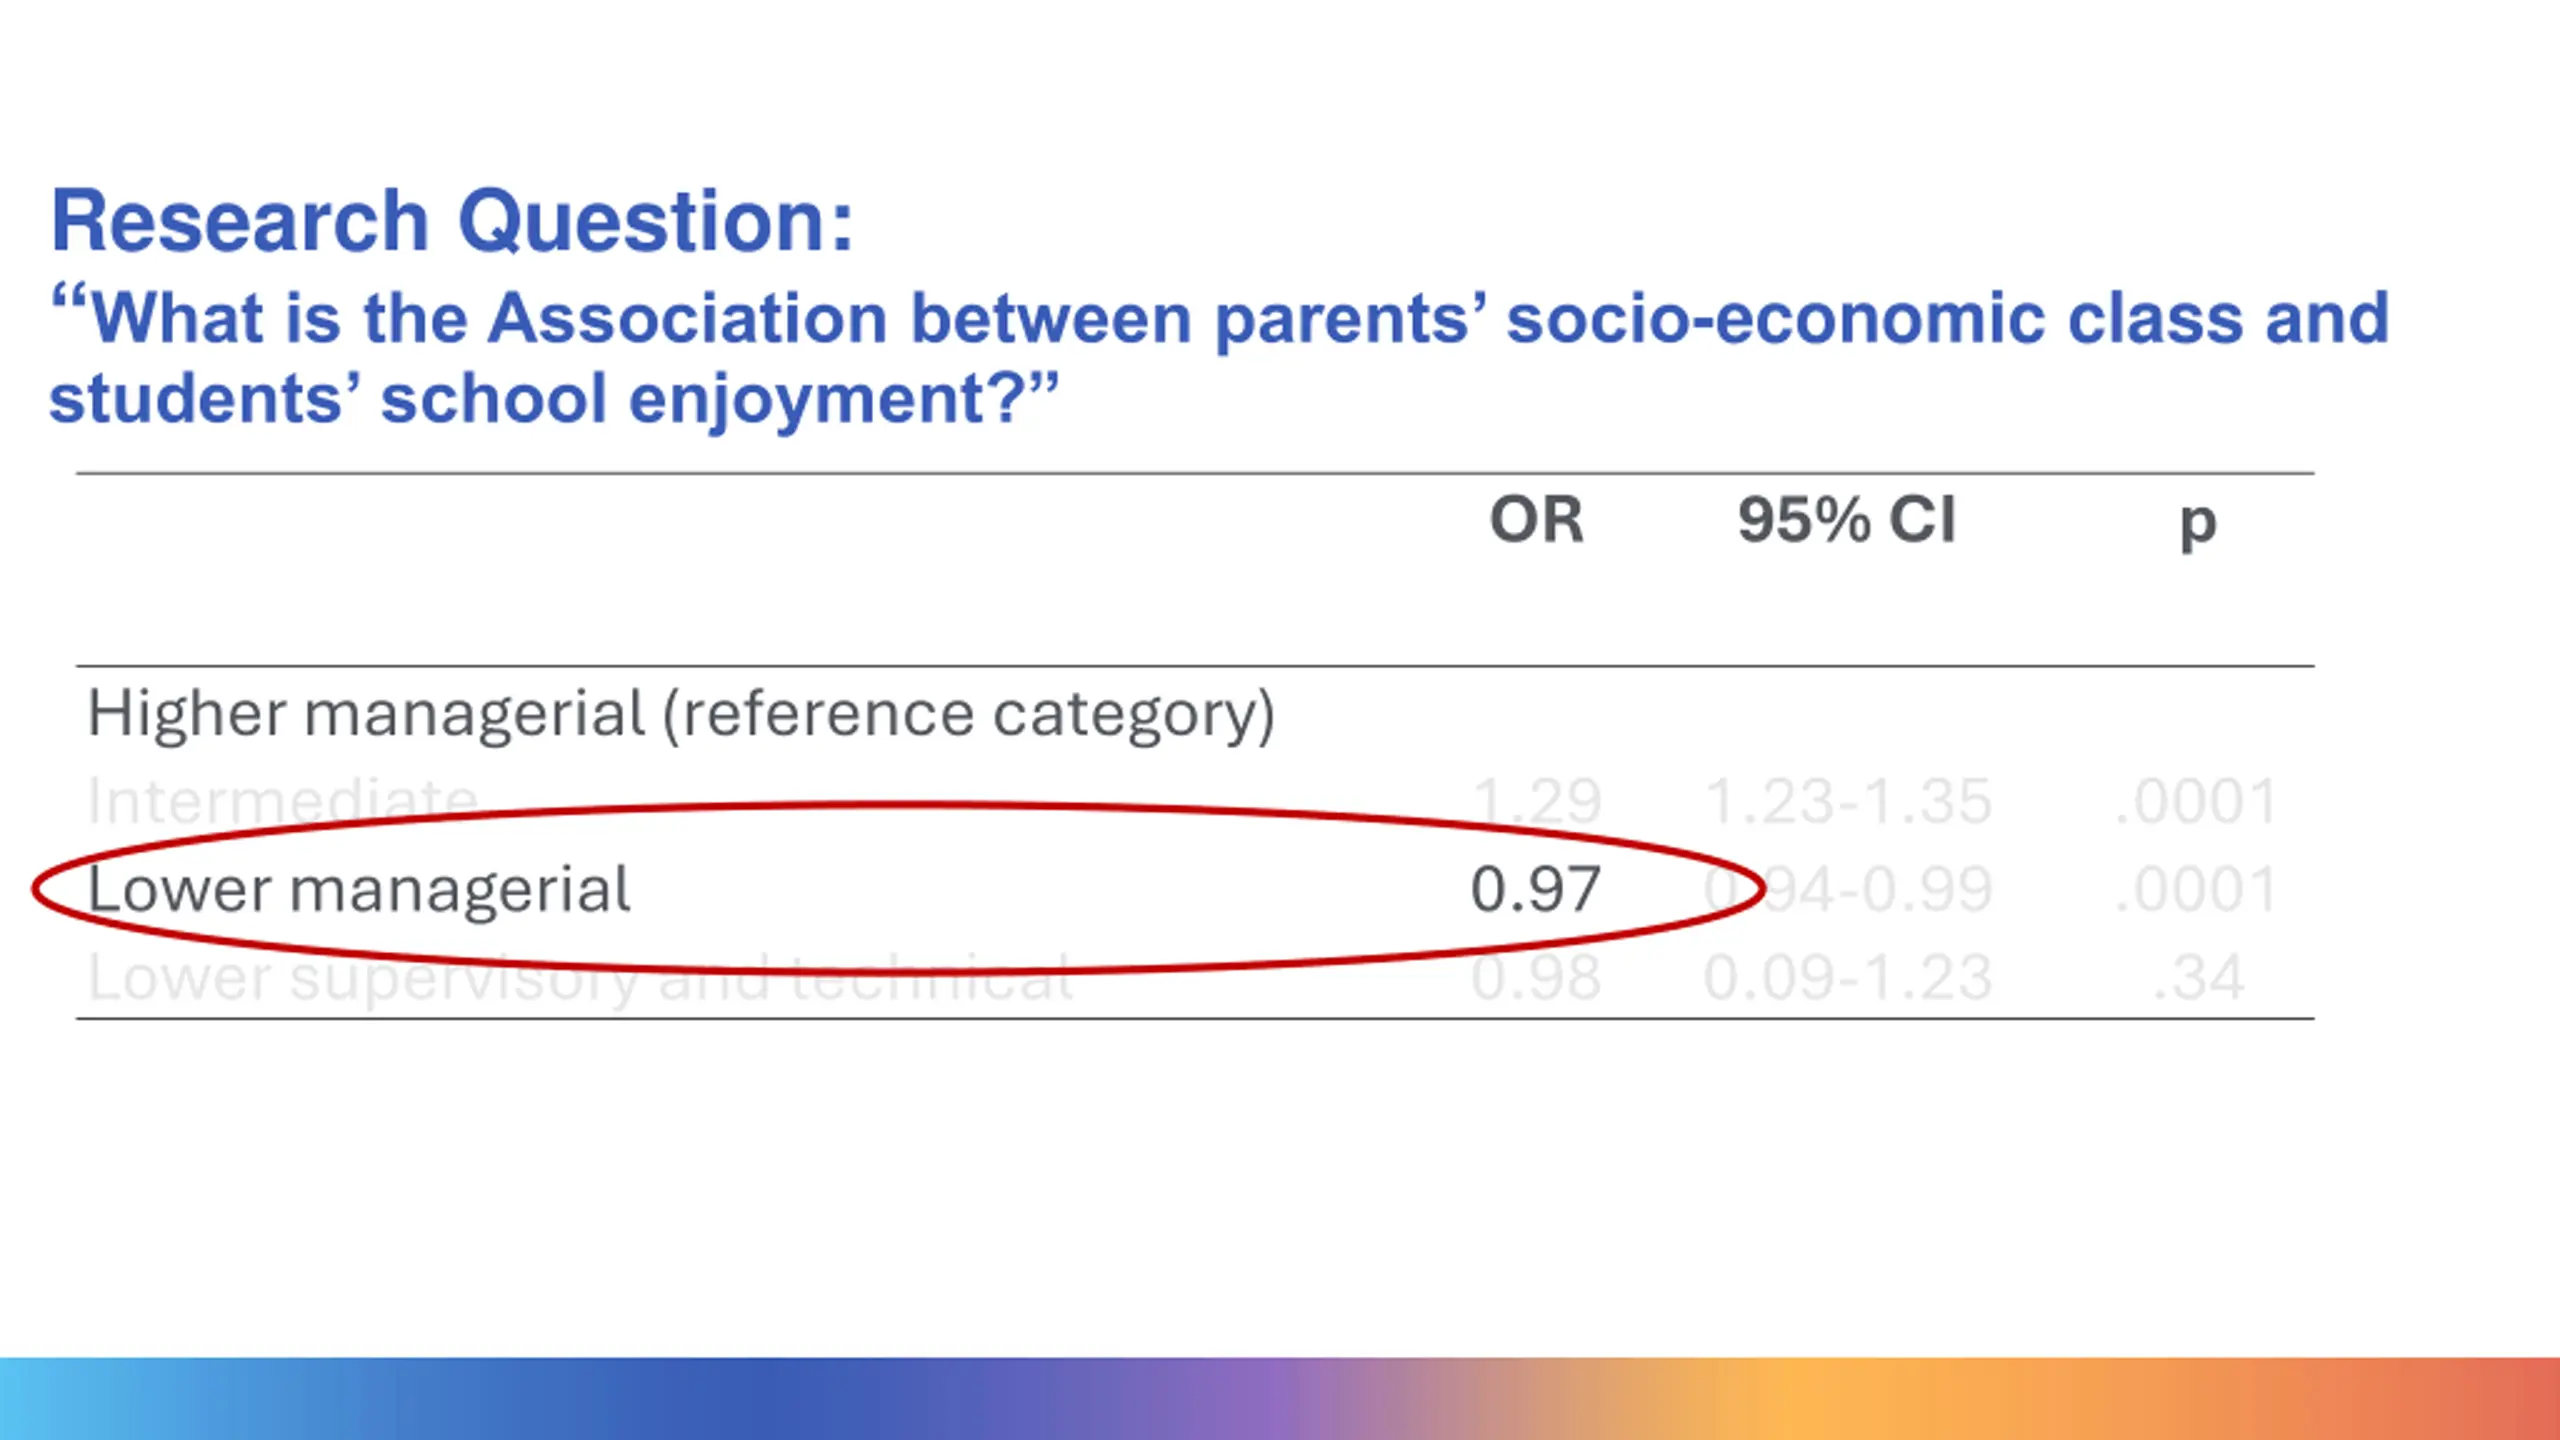Click the .34 p value

tap(2198, 977)
